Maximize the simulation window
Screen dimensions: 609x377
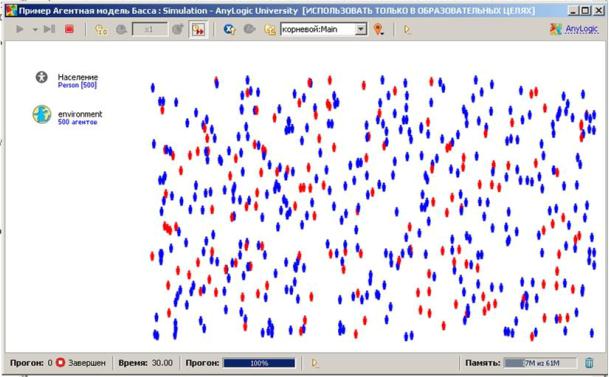[x=585, y=10]
